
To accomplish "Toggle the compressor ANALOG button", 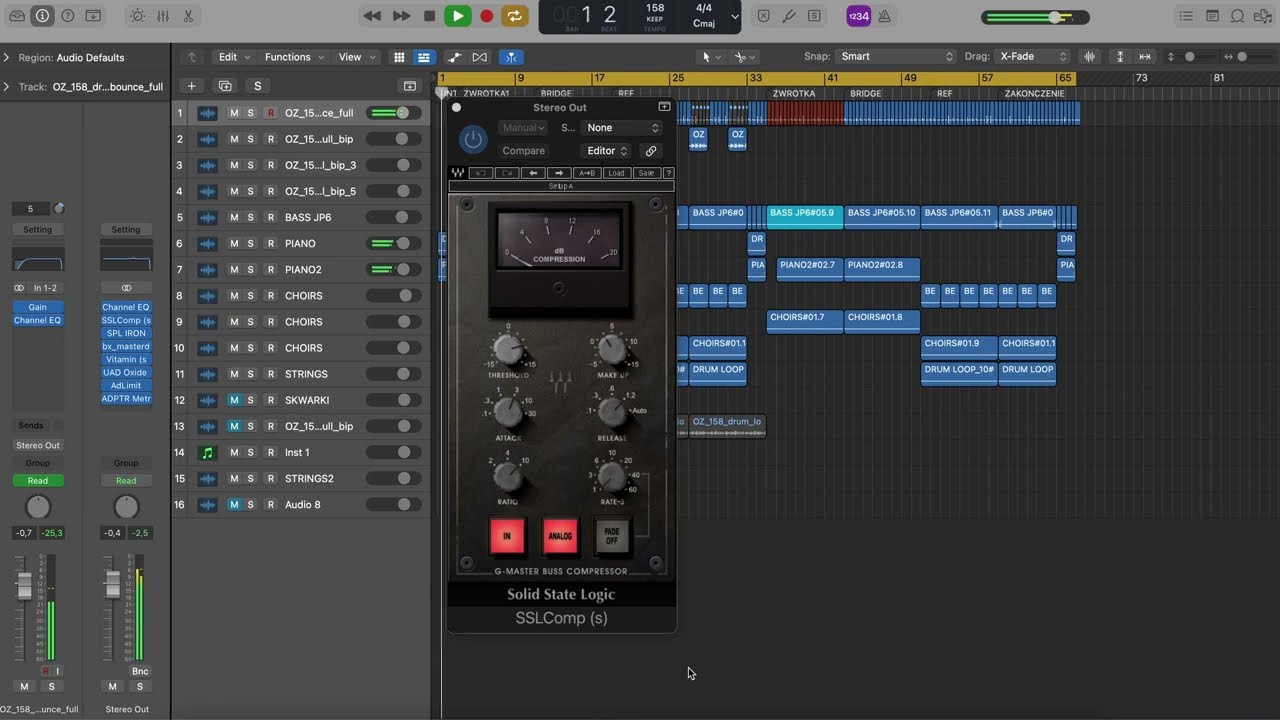I will (560, 536).
